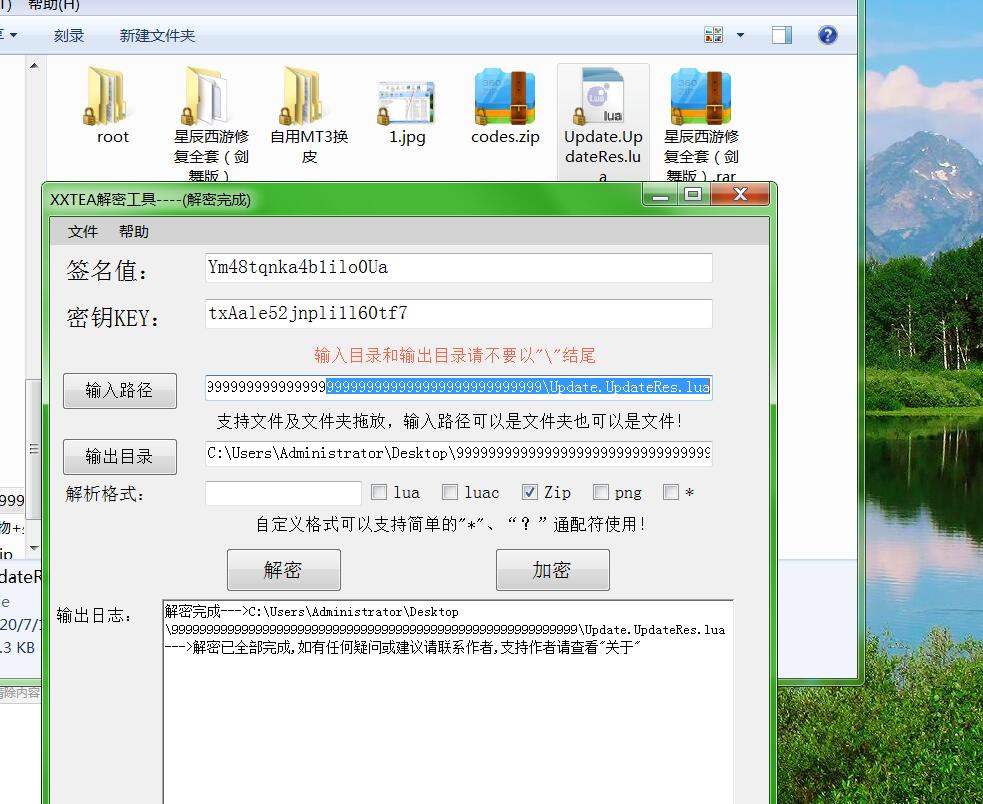Open the codes.zip archive icon
The height and width of the screenshot is (804, 983).
[x=503, y=100]
